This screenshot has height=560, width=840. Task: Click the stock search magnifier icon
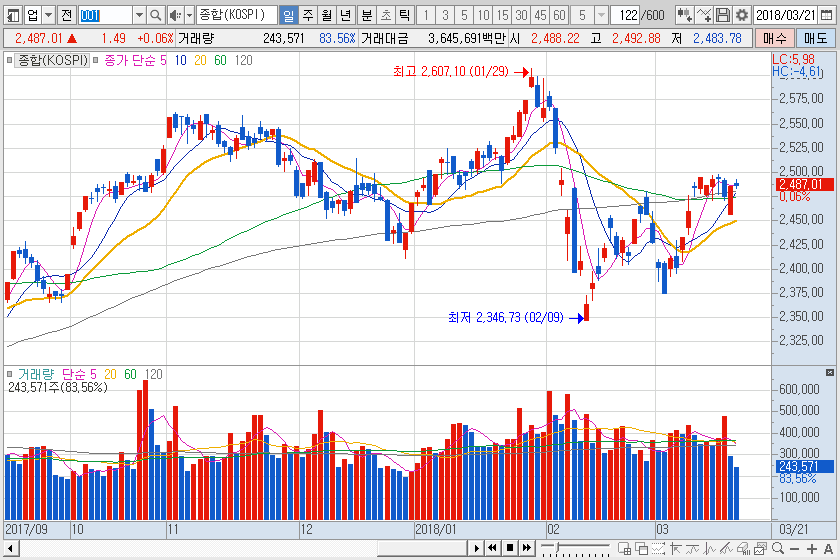(x=156, y=15)
